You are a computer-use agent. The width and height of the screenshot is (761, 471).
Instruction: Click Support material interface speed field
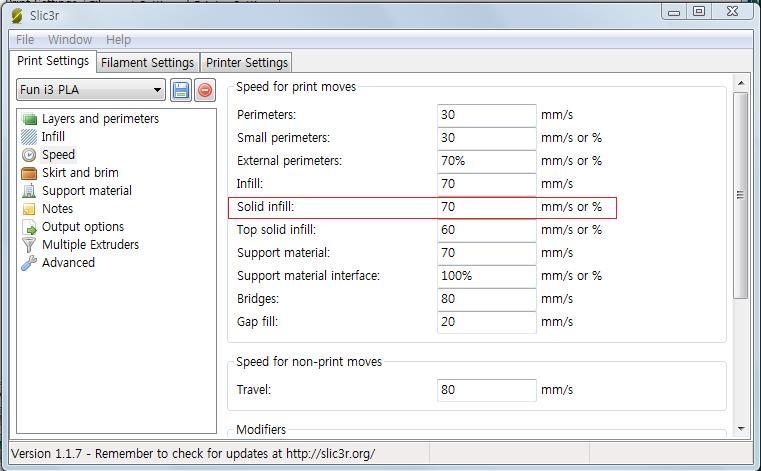(487, 276)
